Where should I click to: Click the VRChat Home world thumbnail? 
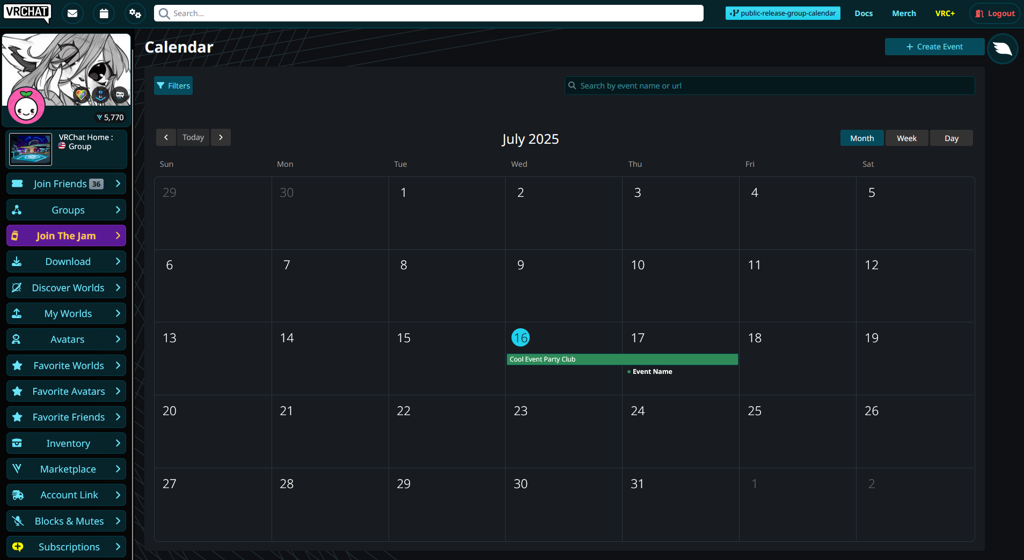click(x=31, y=149)
